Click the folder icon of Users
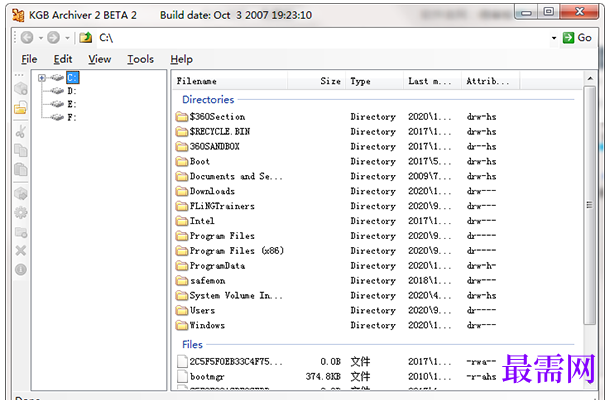This screenshot has height=400, width=614. coord(182,310)
